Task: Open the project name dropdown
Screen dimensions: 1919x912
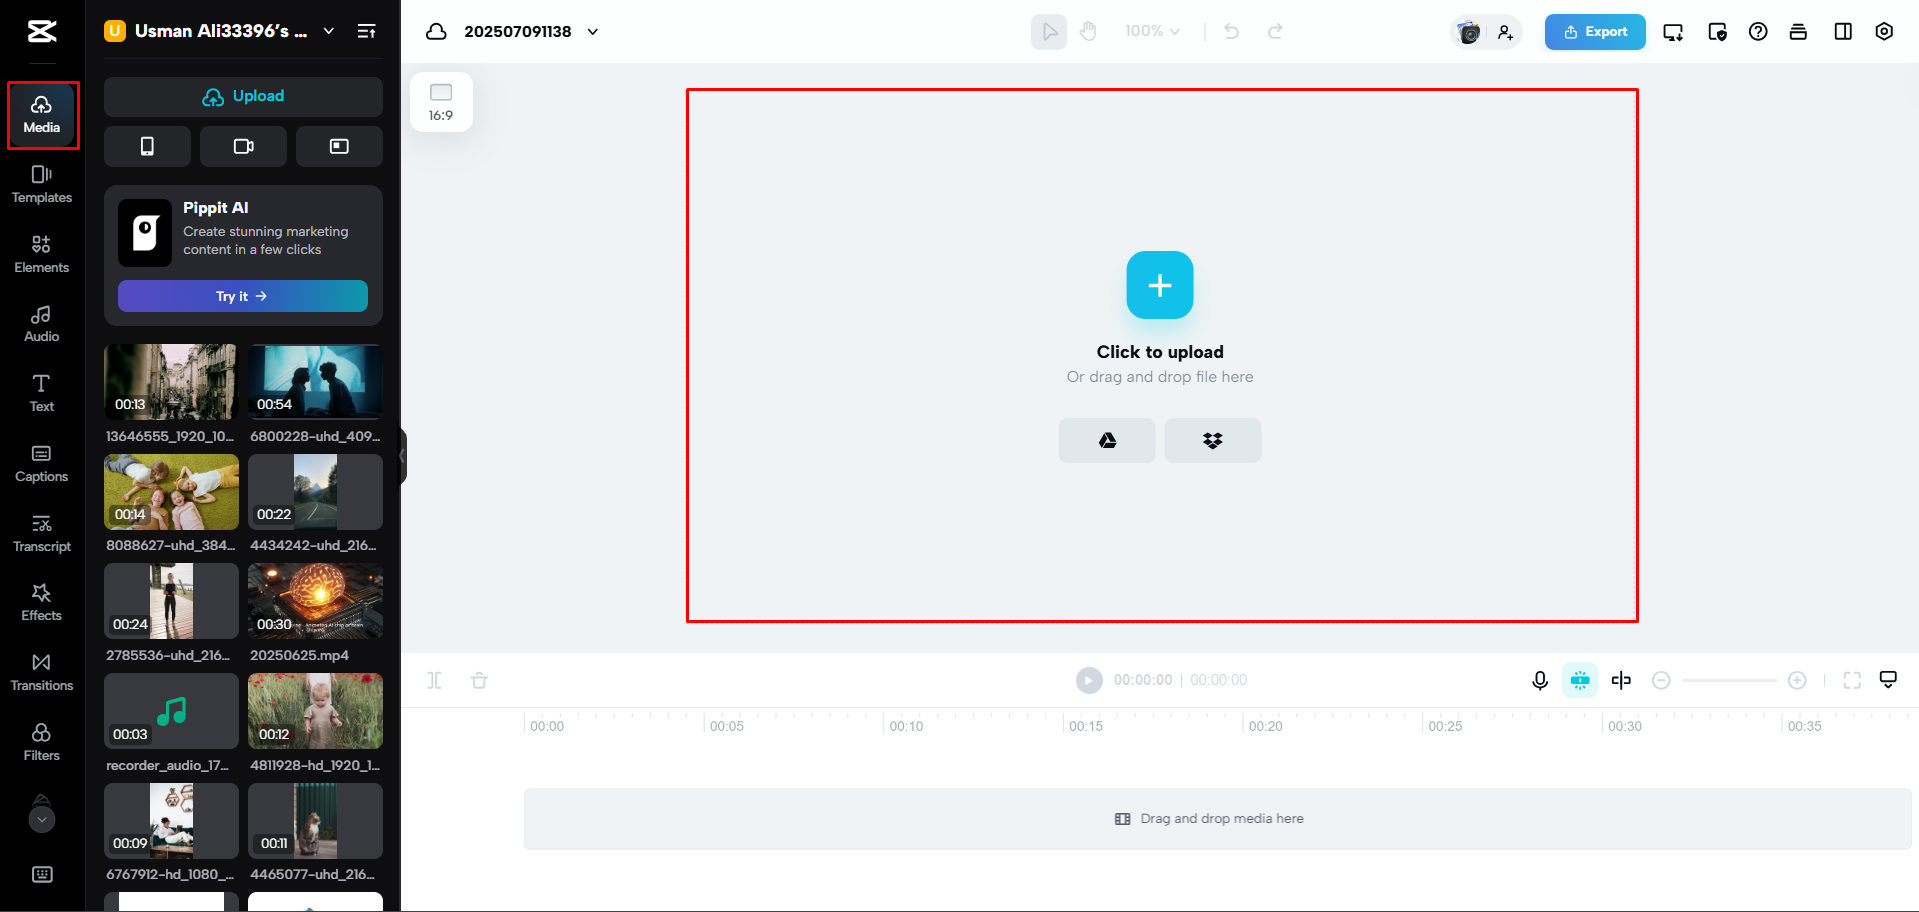Action: (x=592, y=31)
